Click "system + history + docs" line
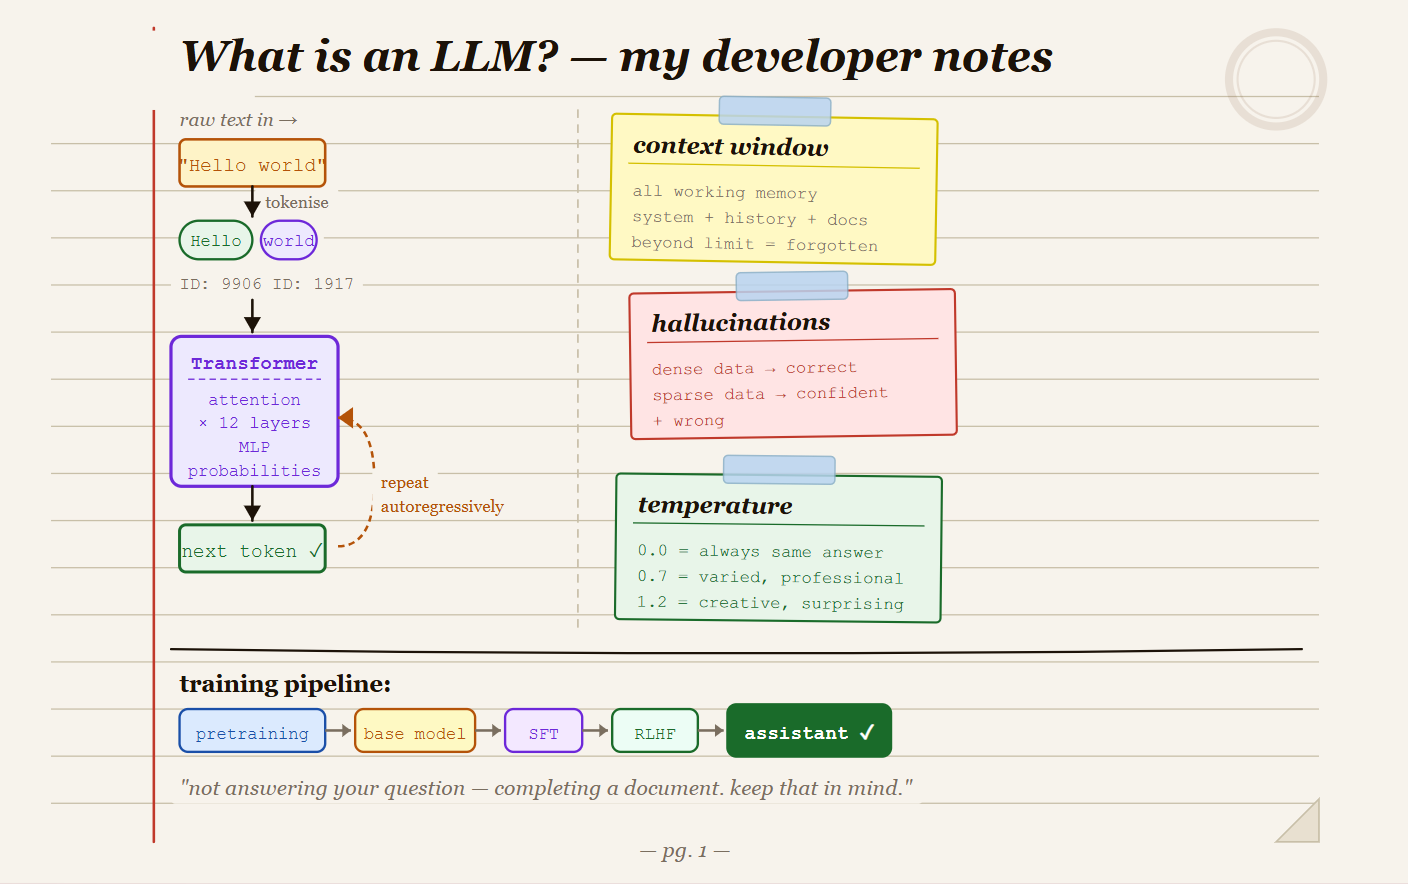 750,218
